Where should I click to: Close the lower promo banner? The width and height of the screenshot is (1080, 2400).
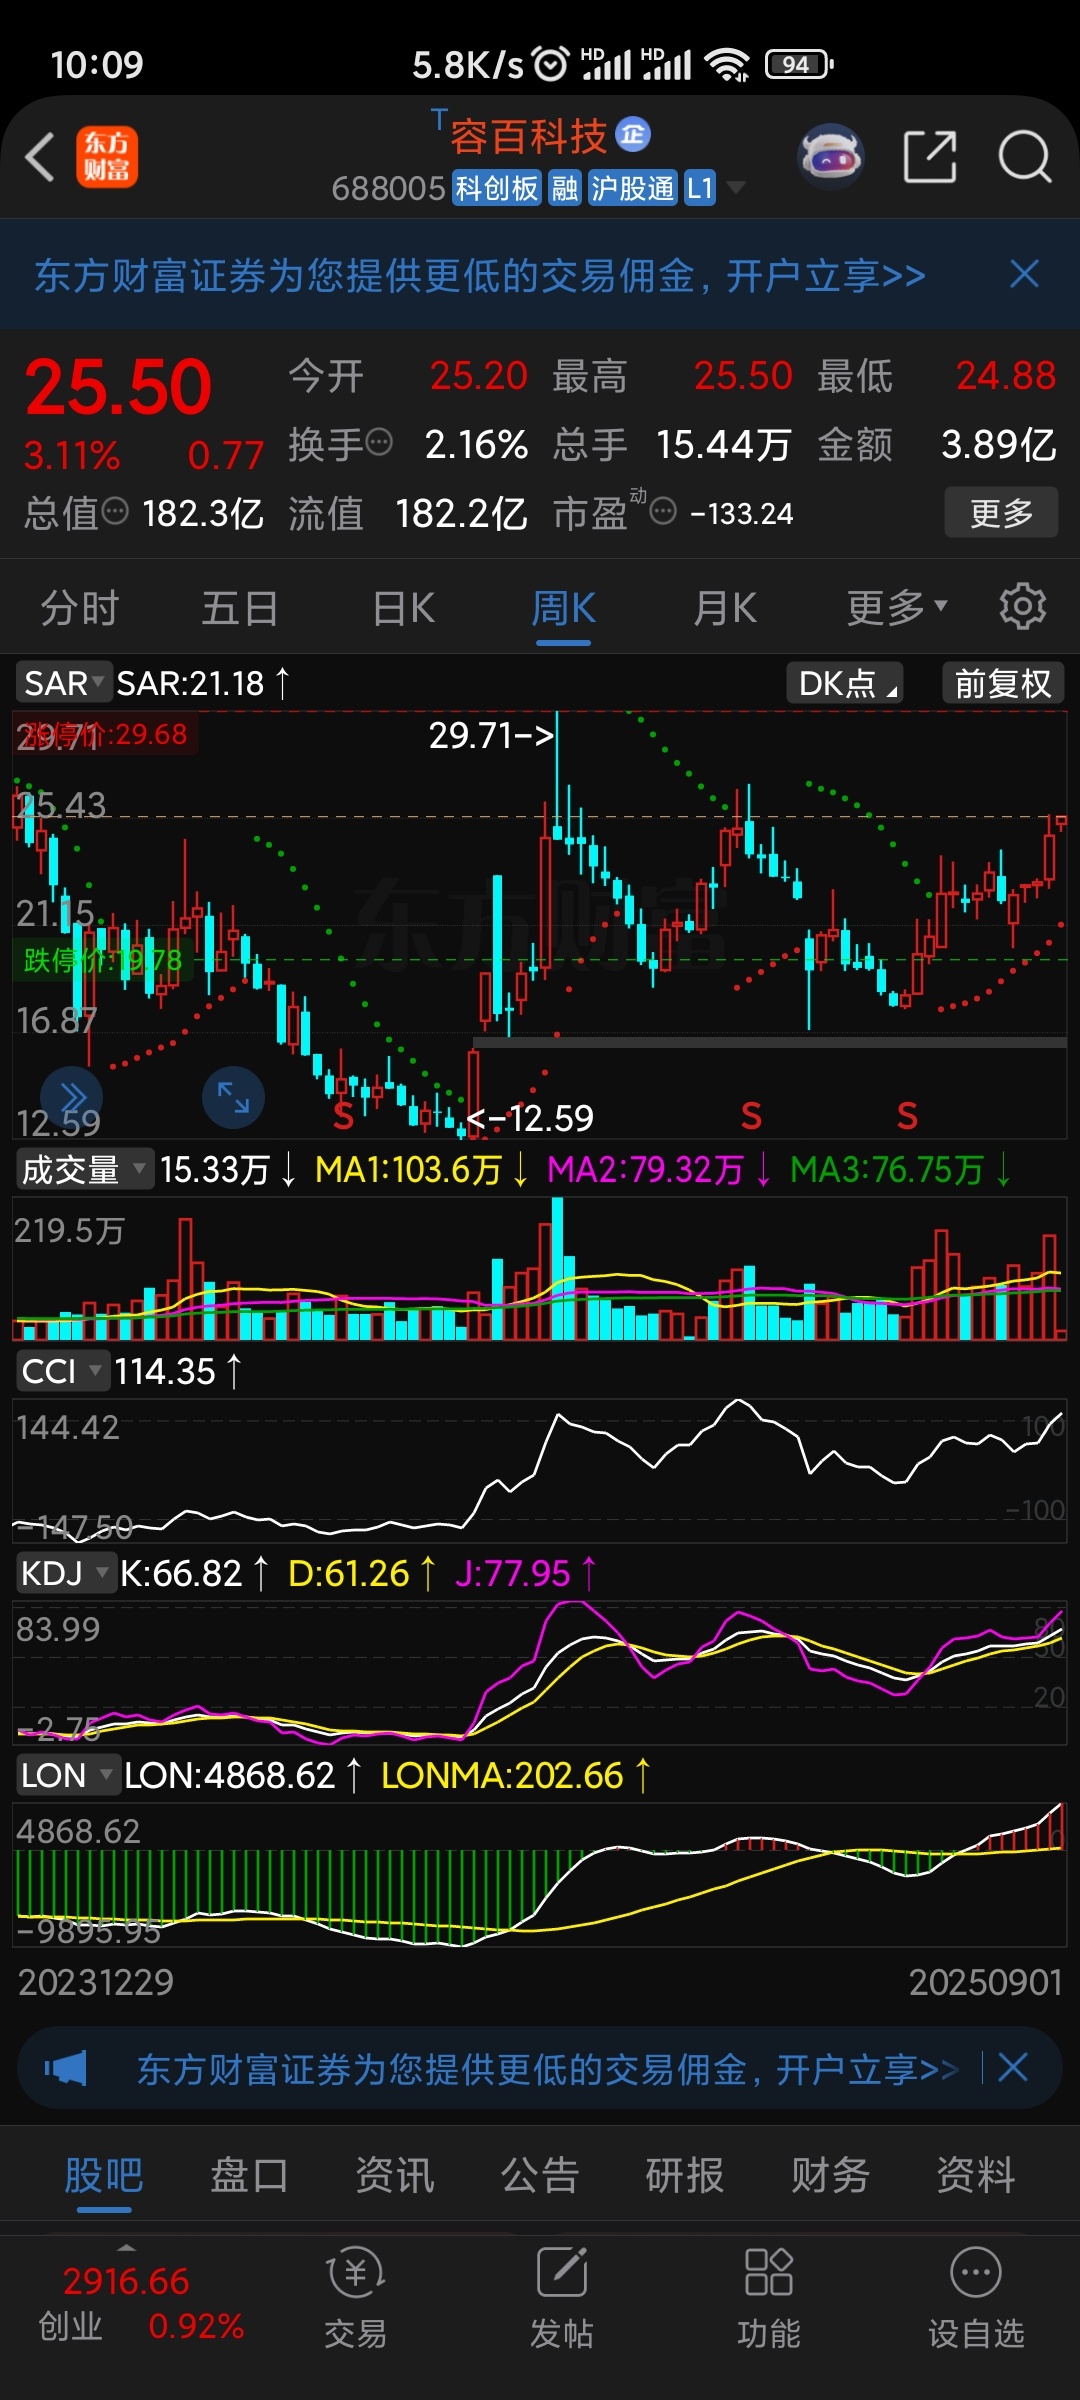(1013, 2067)
